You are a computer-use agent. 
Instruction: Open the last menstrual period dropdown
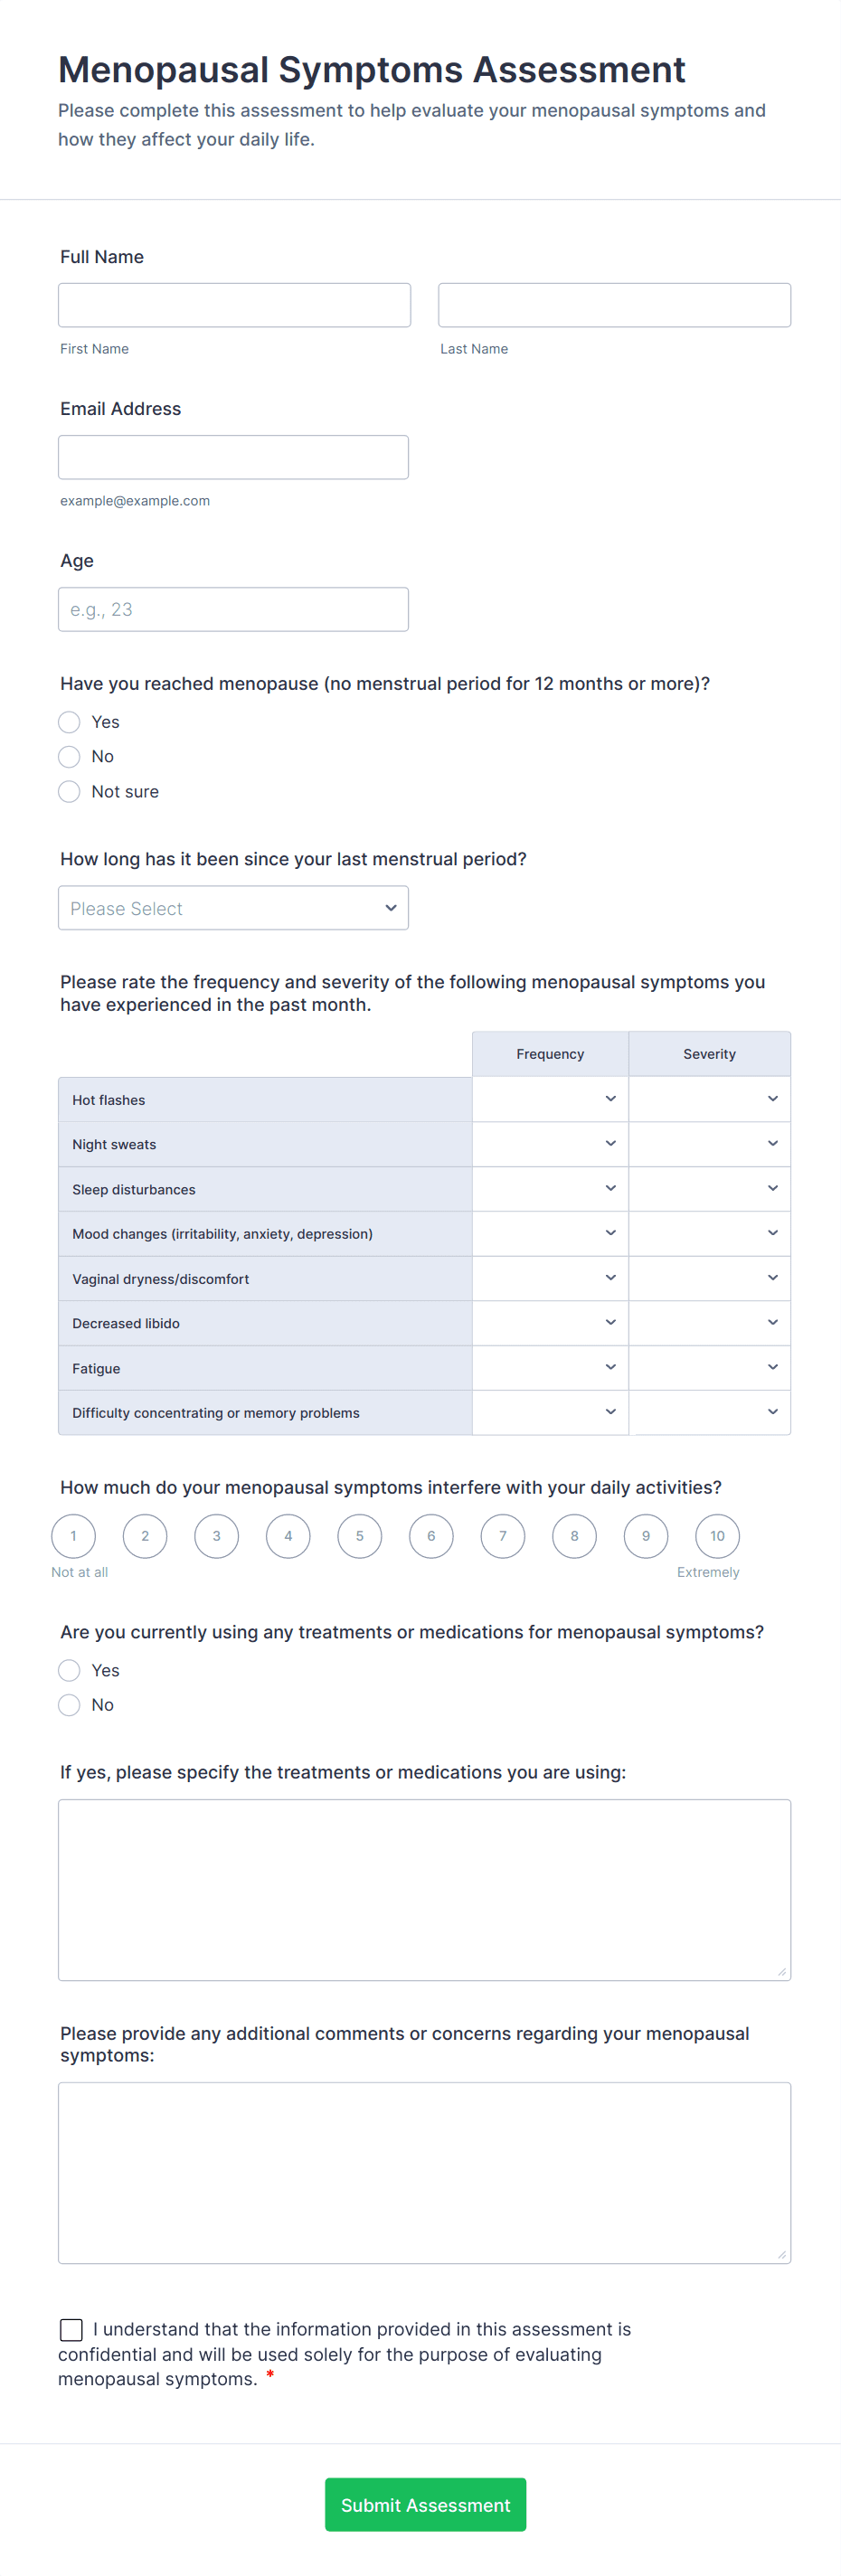pos(233,908)
